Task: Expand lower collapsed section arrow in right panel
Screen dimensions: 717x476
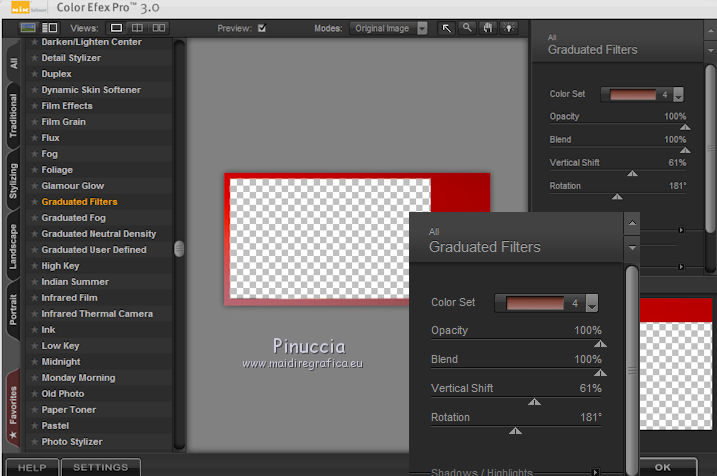Action: pyautogui.click(x=681, y=267)
